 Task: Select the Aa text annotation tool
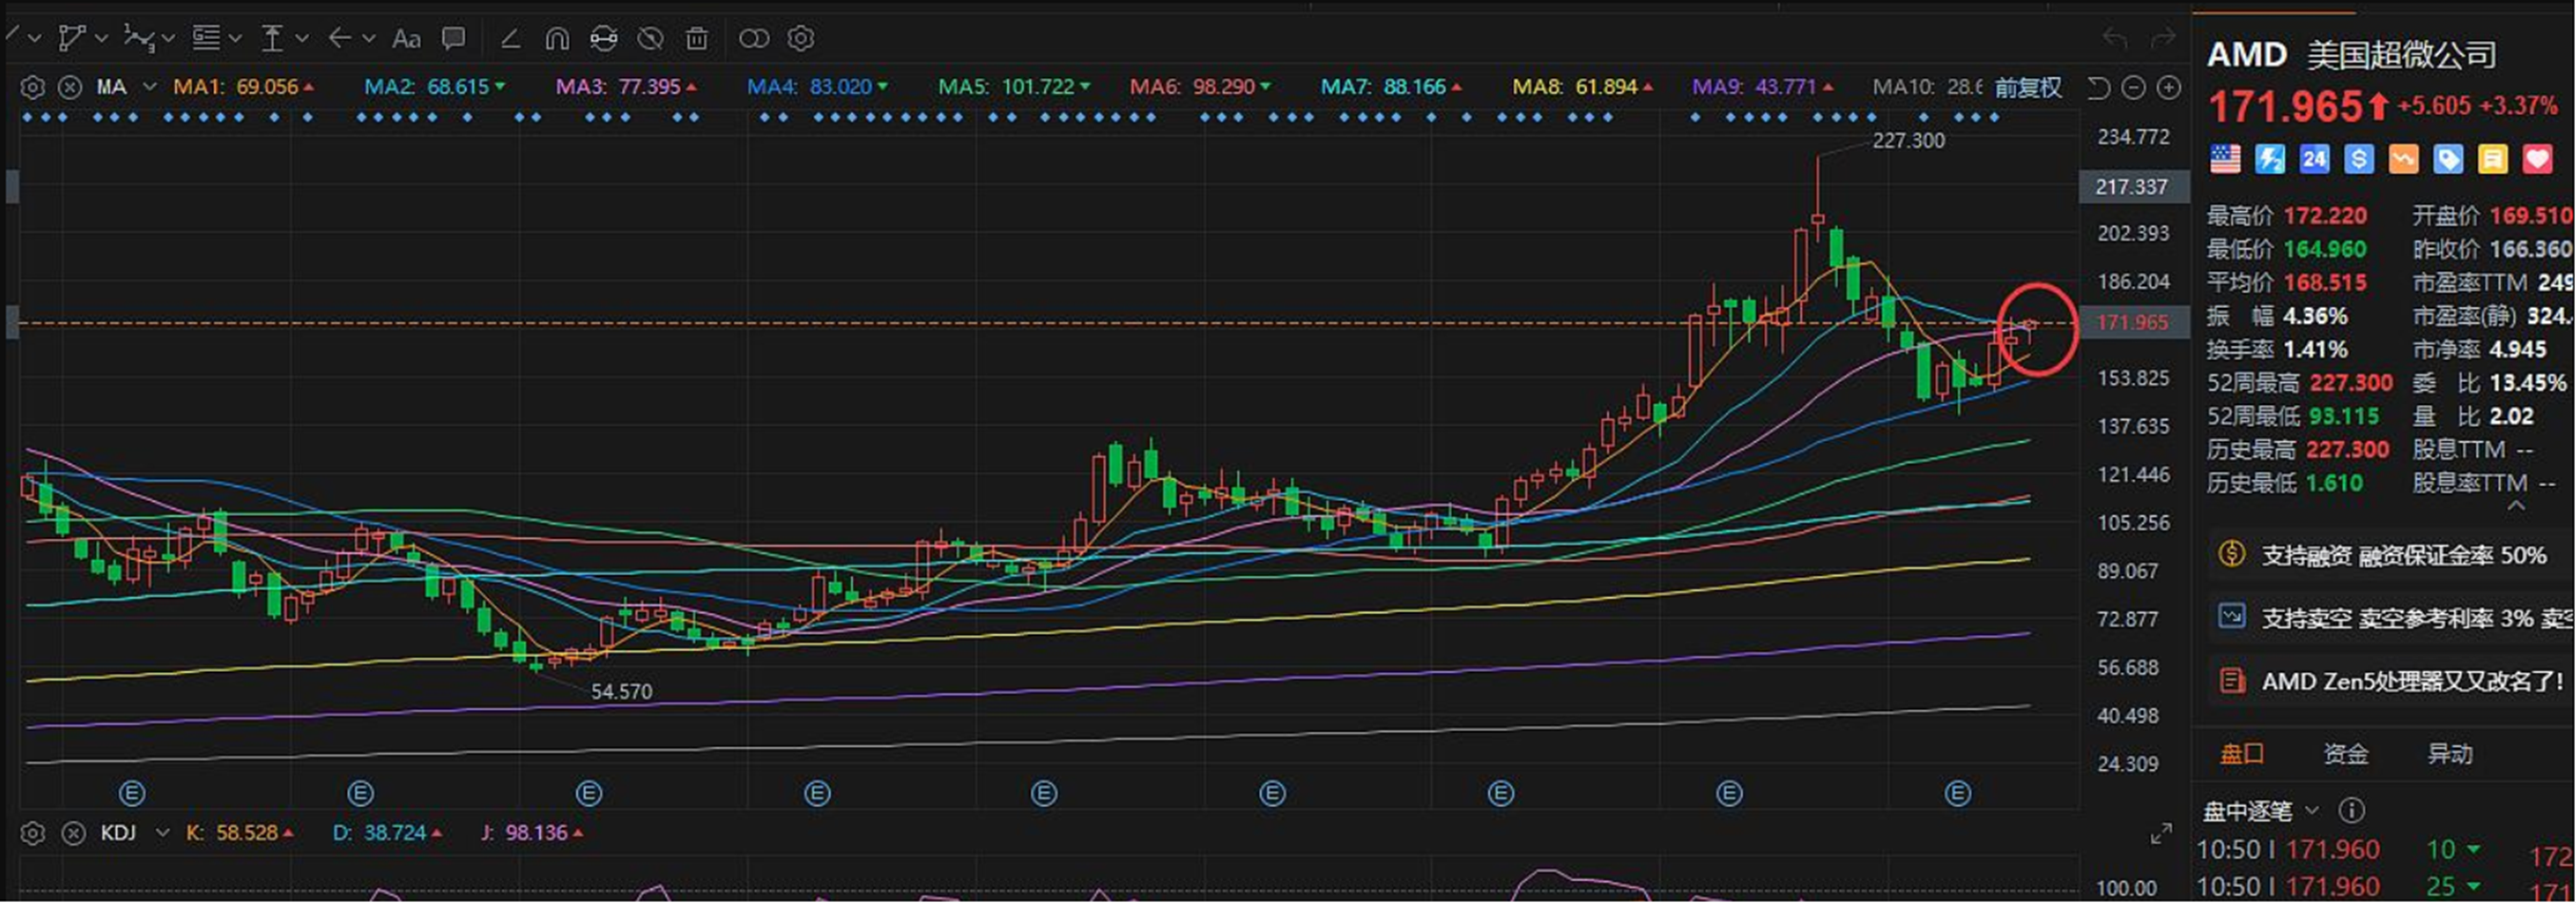pyautogui.click(x=406, y=39)
